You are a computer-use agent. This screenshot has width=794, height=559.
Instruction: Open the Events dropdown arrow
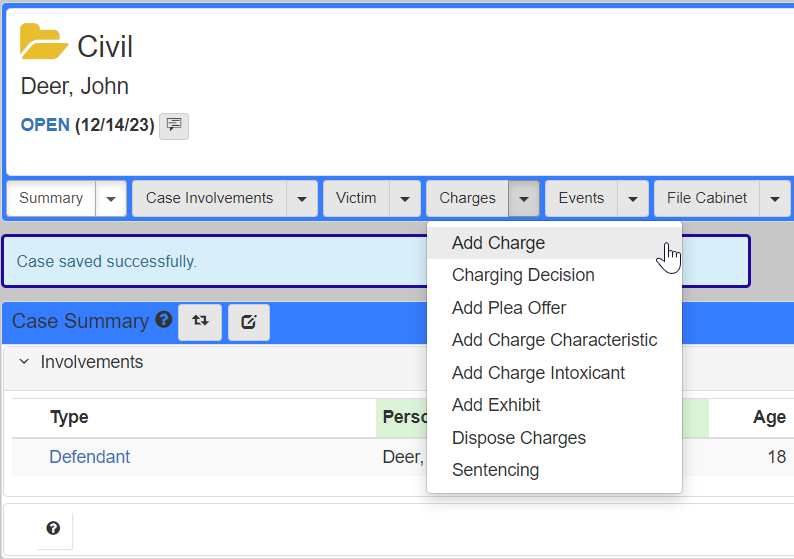click(x=632, y=199)
